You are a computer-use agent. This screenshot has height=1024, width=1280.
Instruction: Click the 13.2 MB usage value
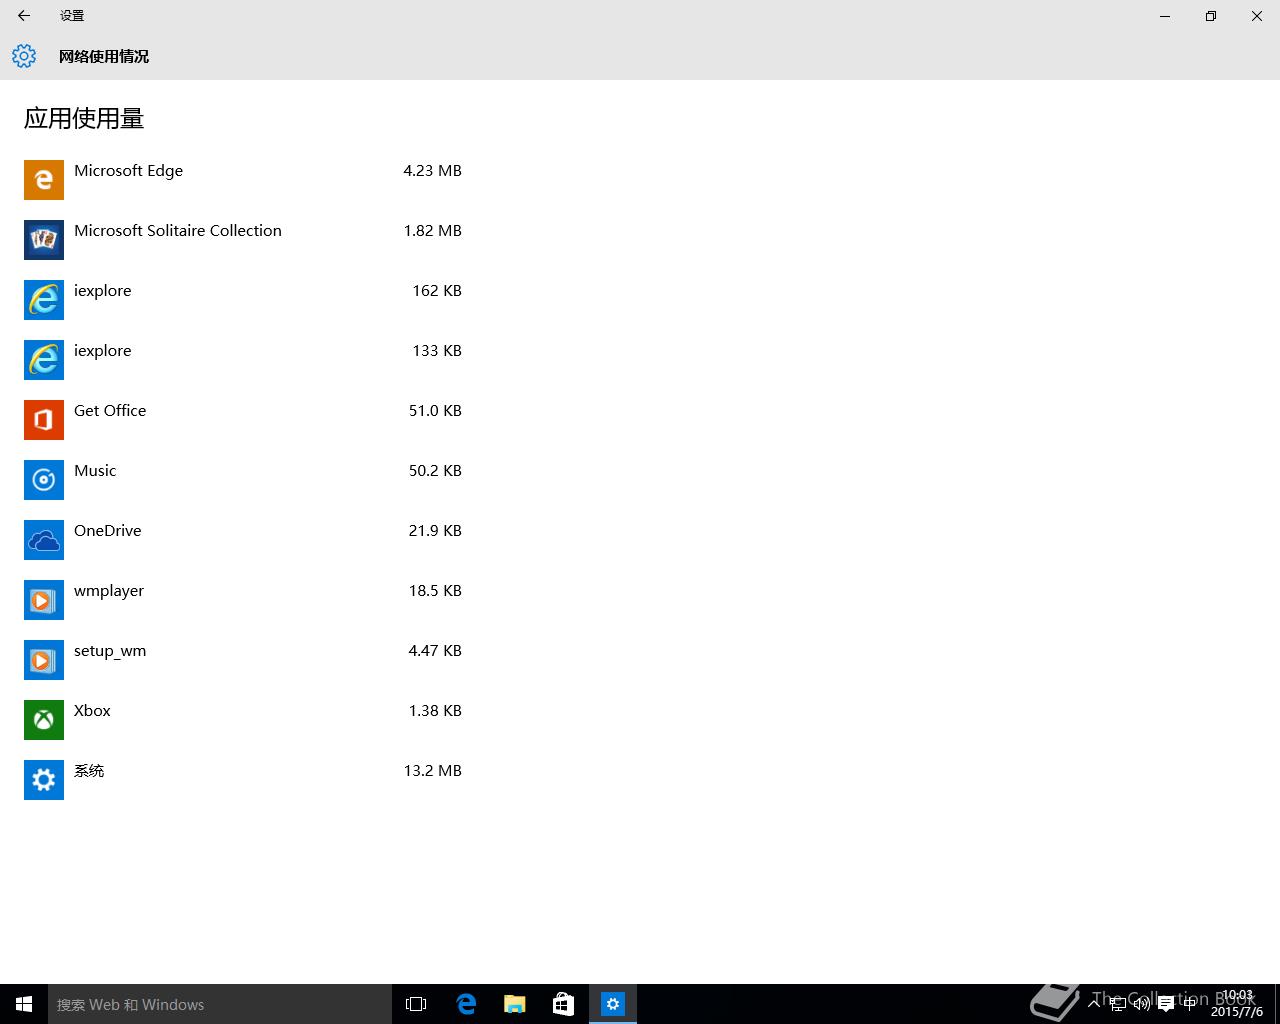click(432, 771)
